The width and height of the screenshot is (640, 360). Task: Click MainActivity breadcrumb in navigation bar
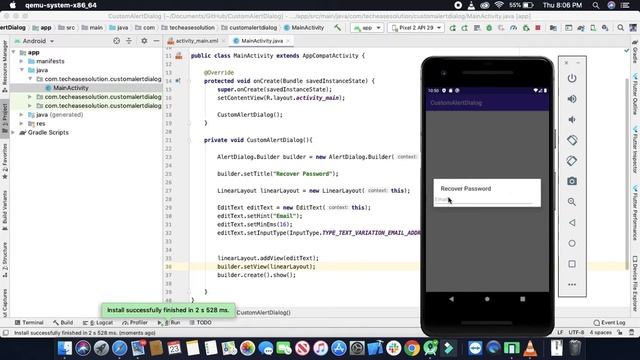click(304, 28)
